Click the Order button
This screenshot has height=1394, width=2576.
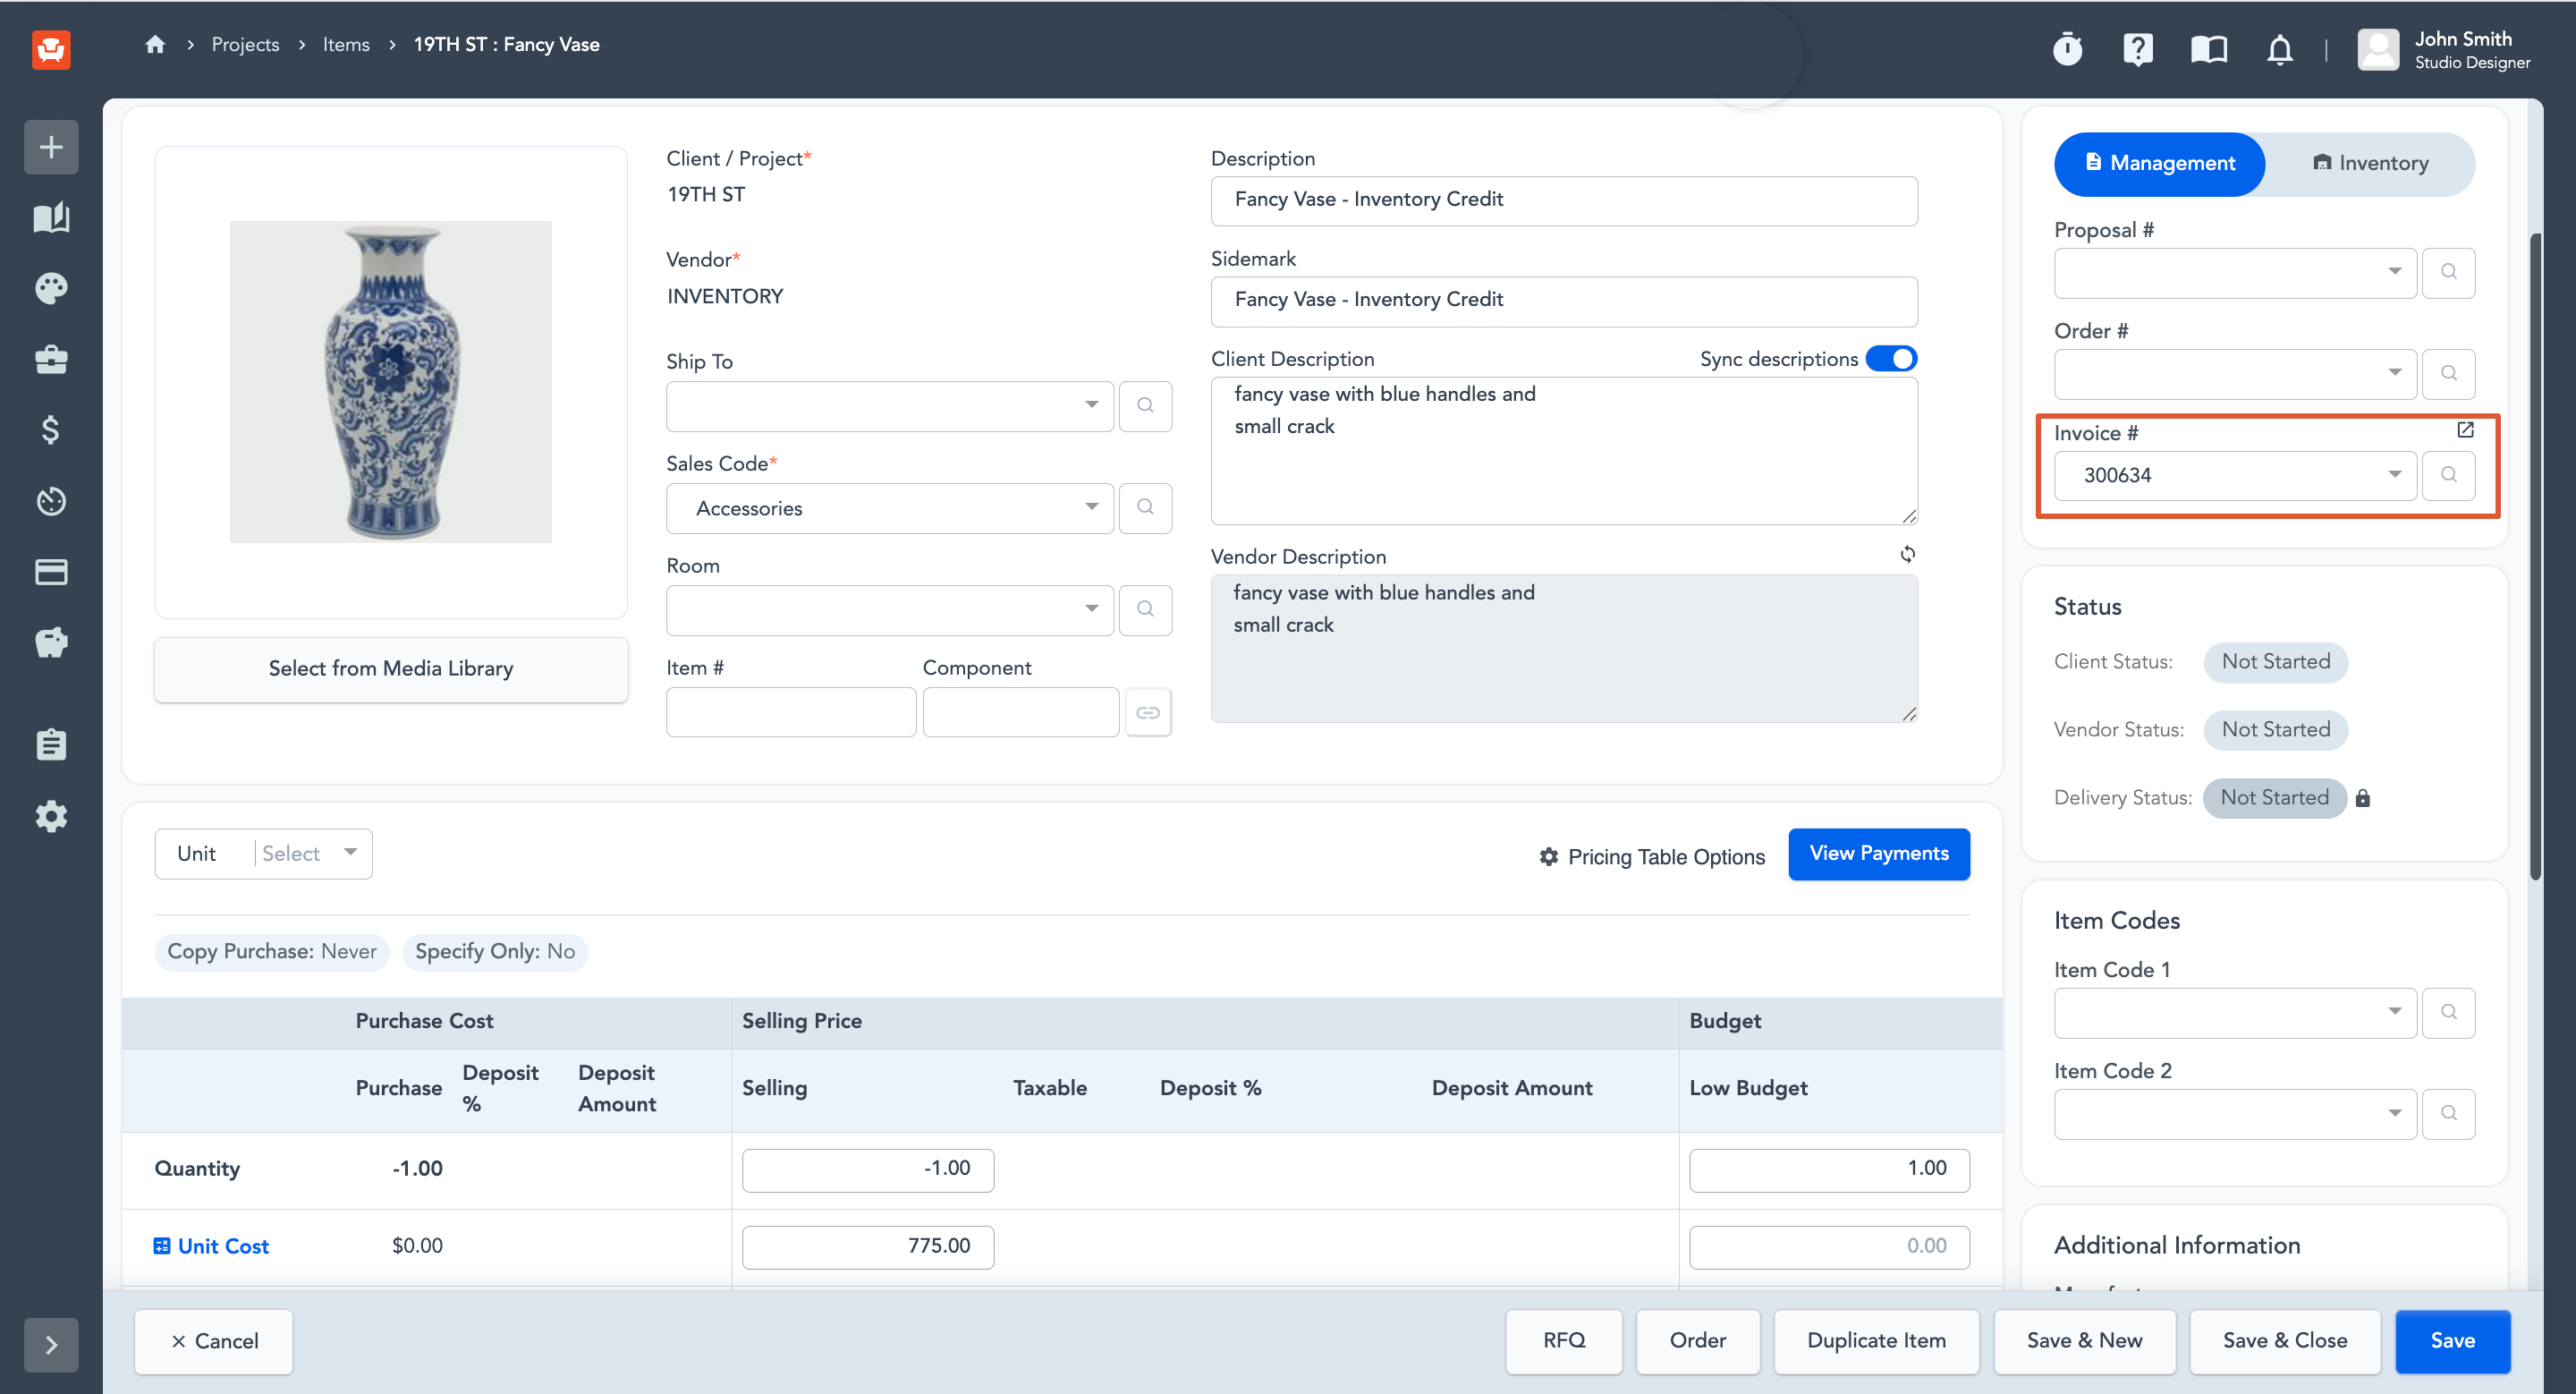click(1698, 1341)
